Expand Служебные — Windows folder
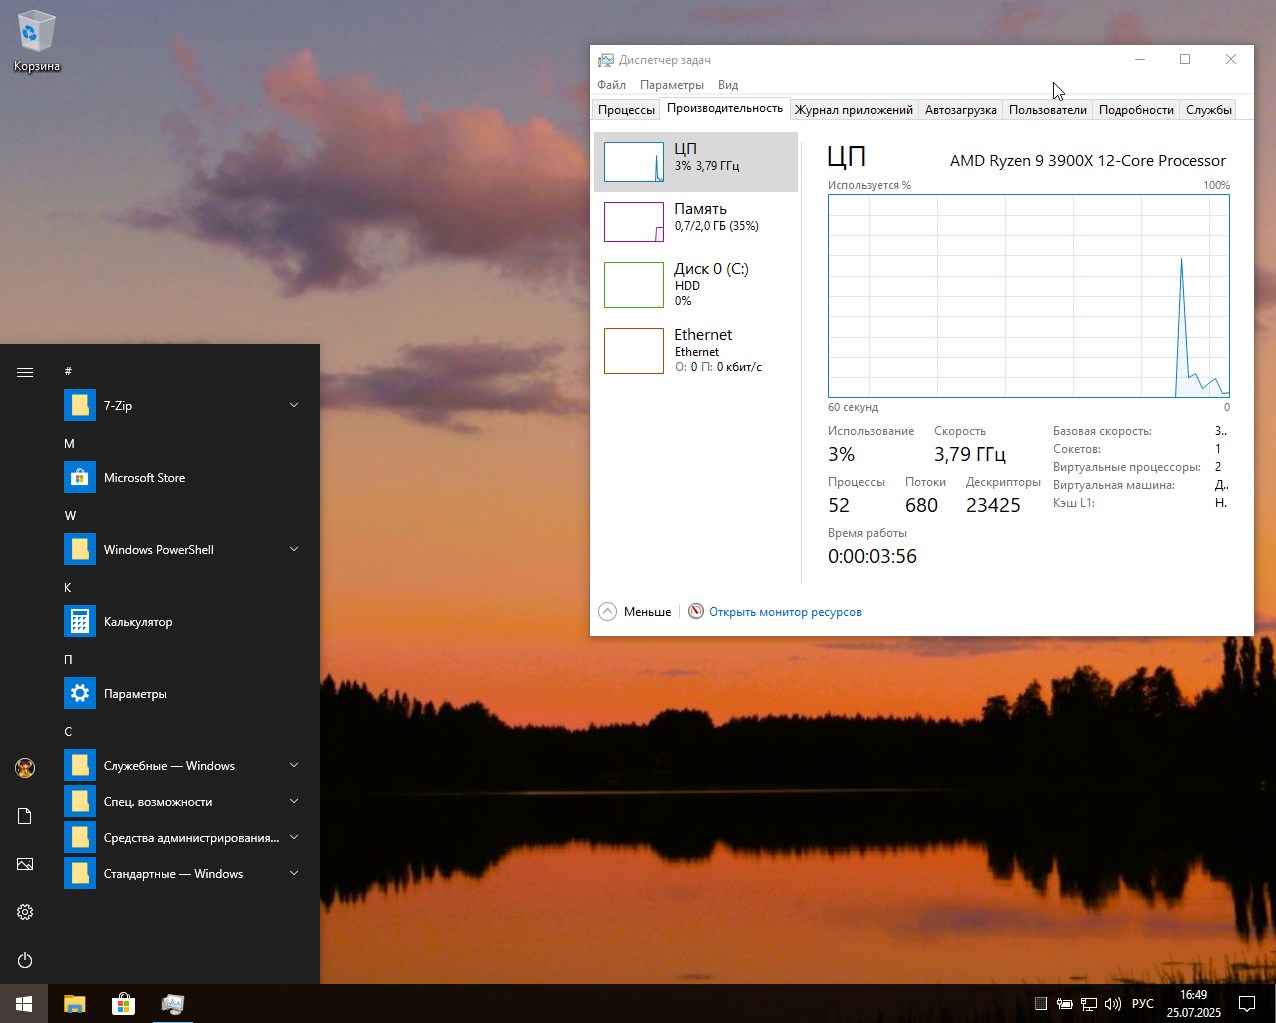The image size is (1276, 1023). (x=294, y=766)
